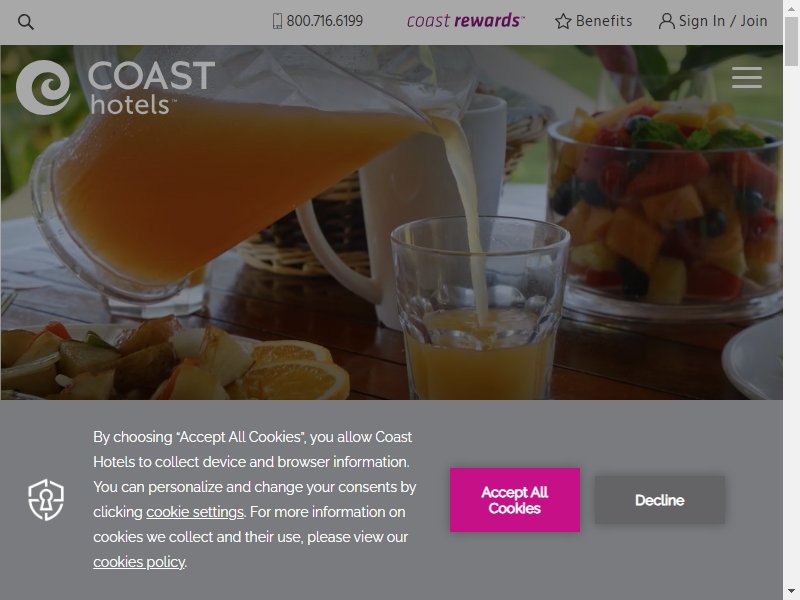Open the search magnifier icon
This screenshot has width=800, height=600.
[x=26, y=22]
